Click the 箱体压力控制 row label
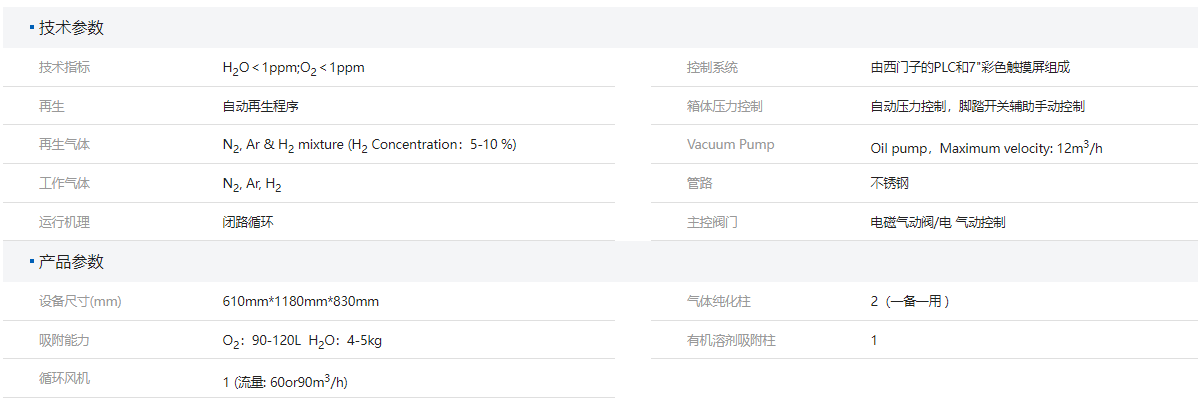The width and height of the screenshot is (1198, 406). (x=724, y=106)
